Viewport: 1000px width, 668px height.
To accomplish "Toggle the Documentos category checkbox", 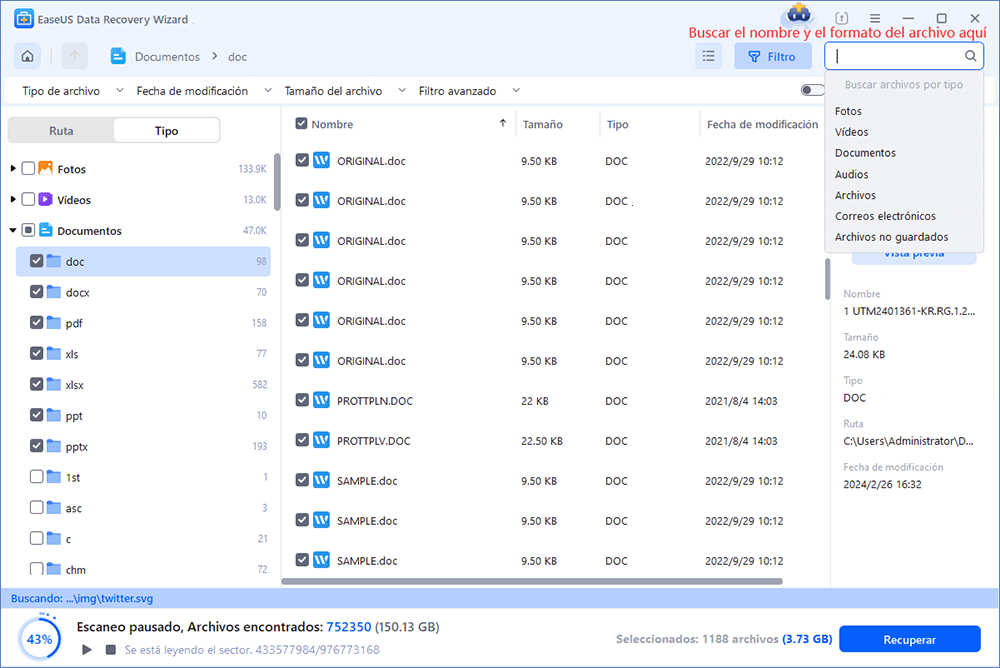I will pos(28,230).
